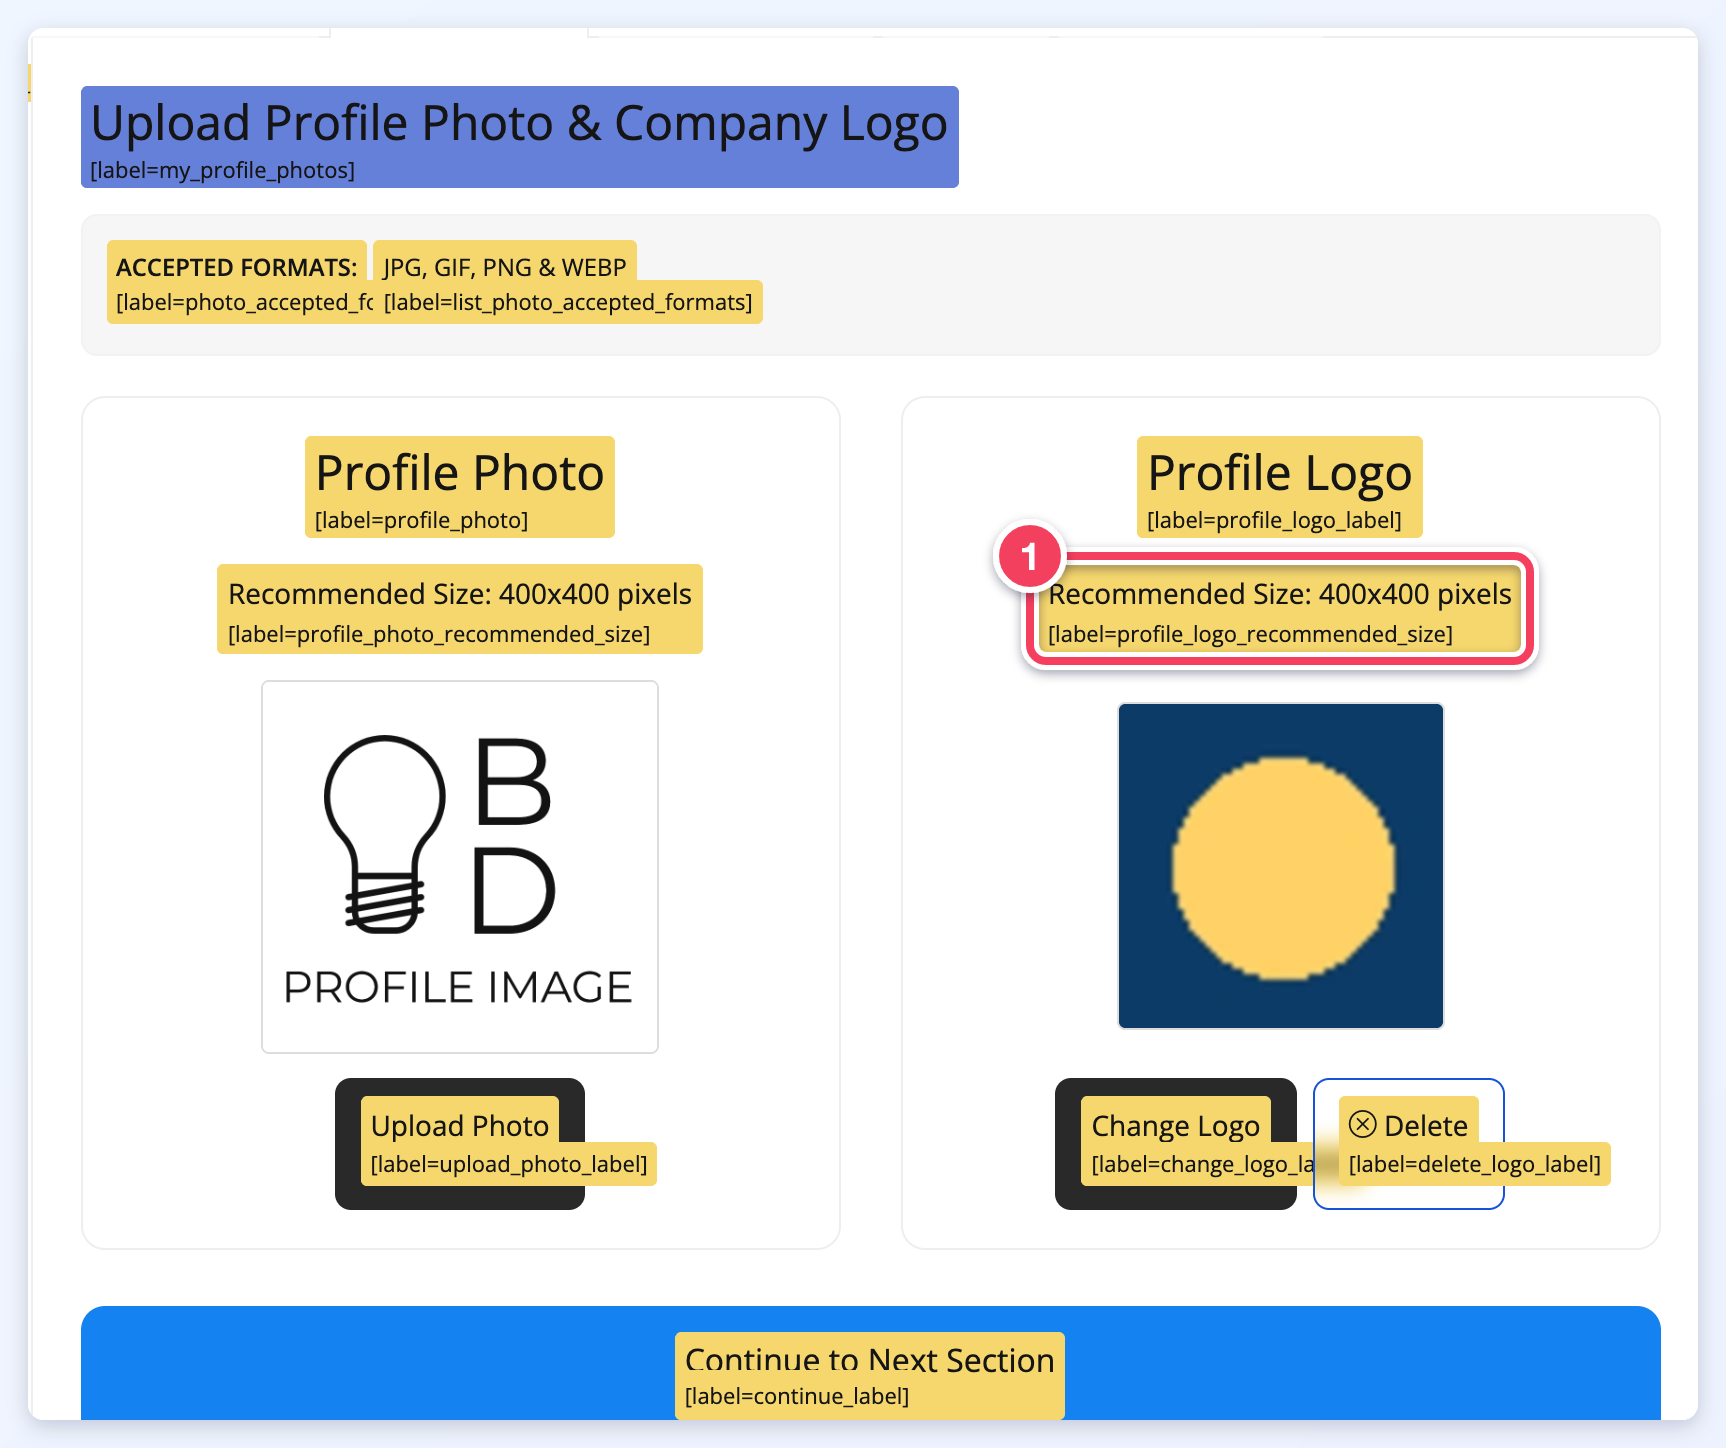
Task: Click the Upload Photo button
Action: click(x=459, y=1143)
